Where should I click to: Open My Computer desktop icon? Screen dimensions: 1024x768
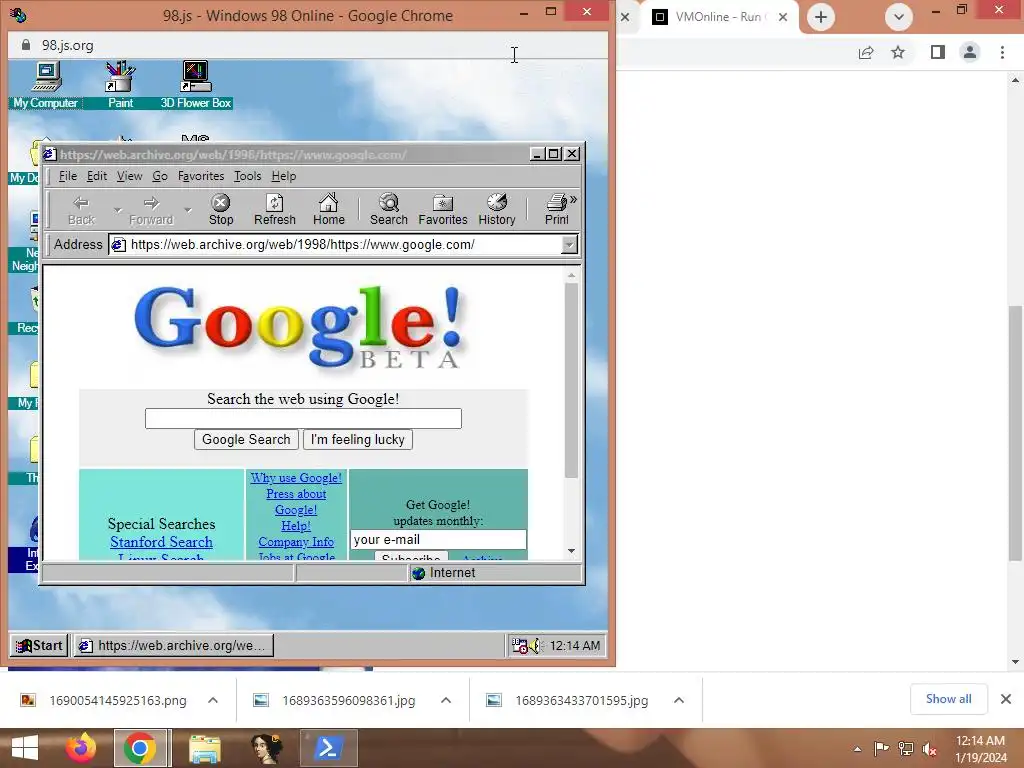pyautogui.click(x=46, y=85)
